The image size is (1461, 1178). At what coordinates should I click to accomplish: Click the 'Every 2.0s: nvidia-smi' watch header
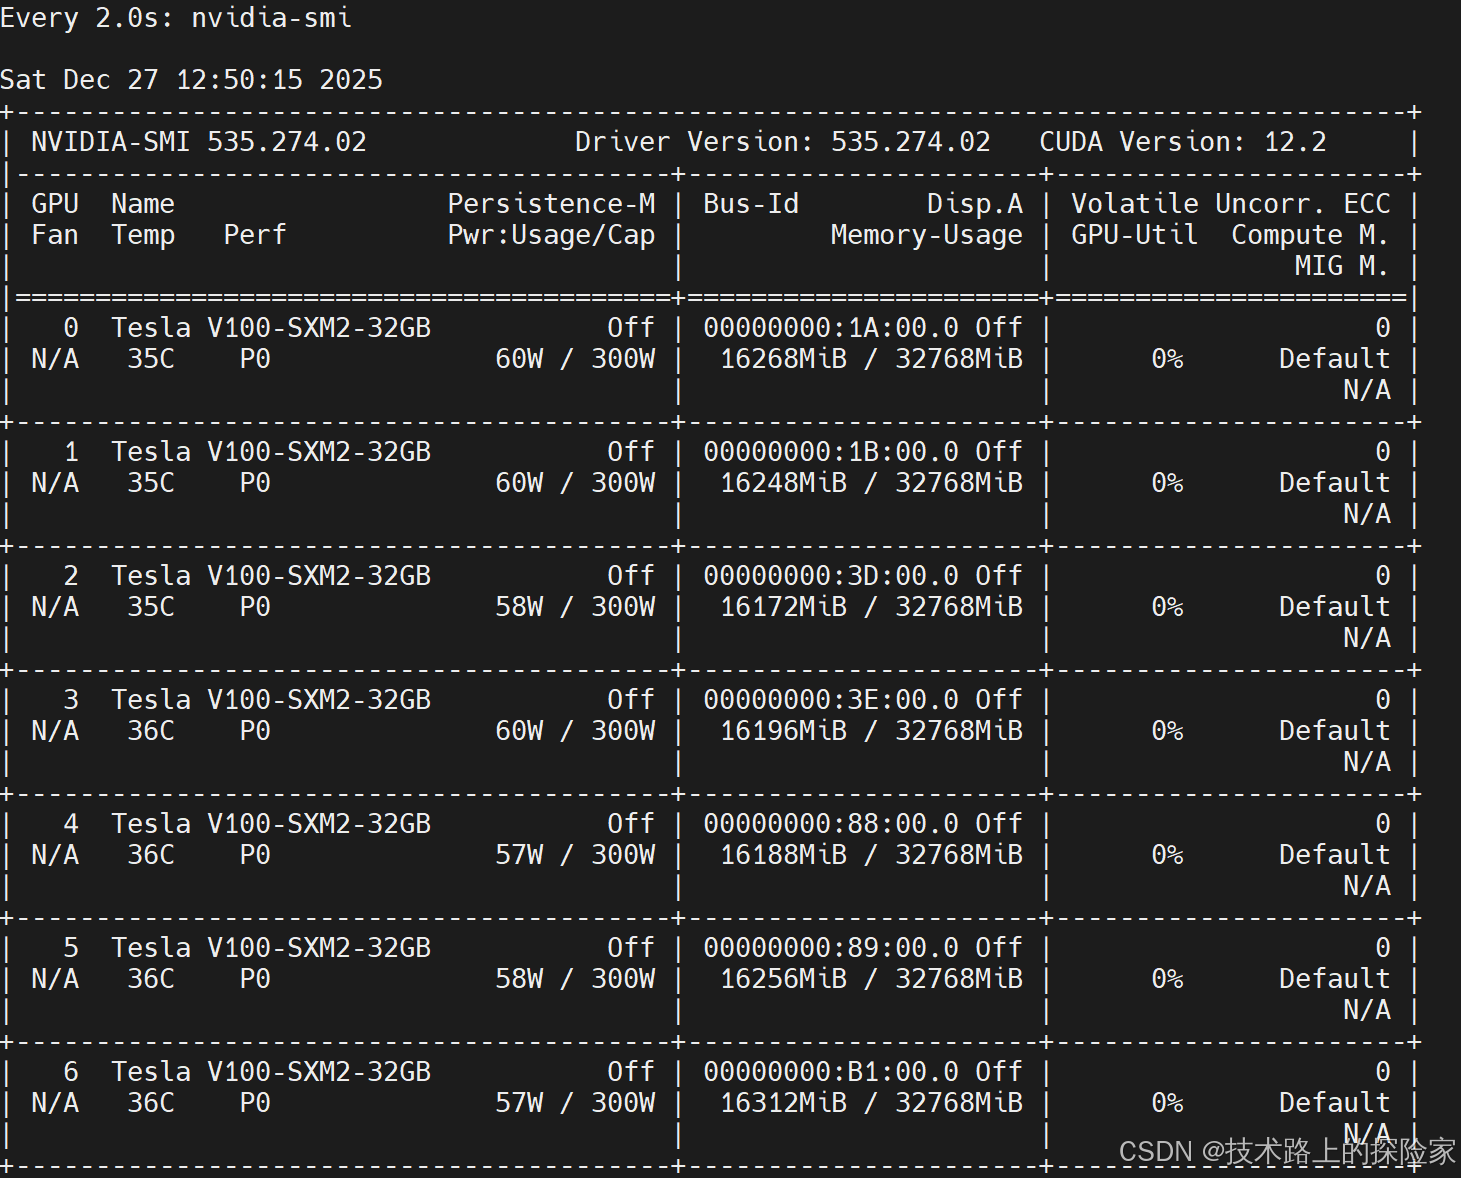(x=176, y=18)
